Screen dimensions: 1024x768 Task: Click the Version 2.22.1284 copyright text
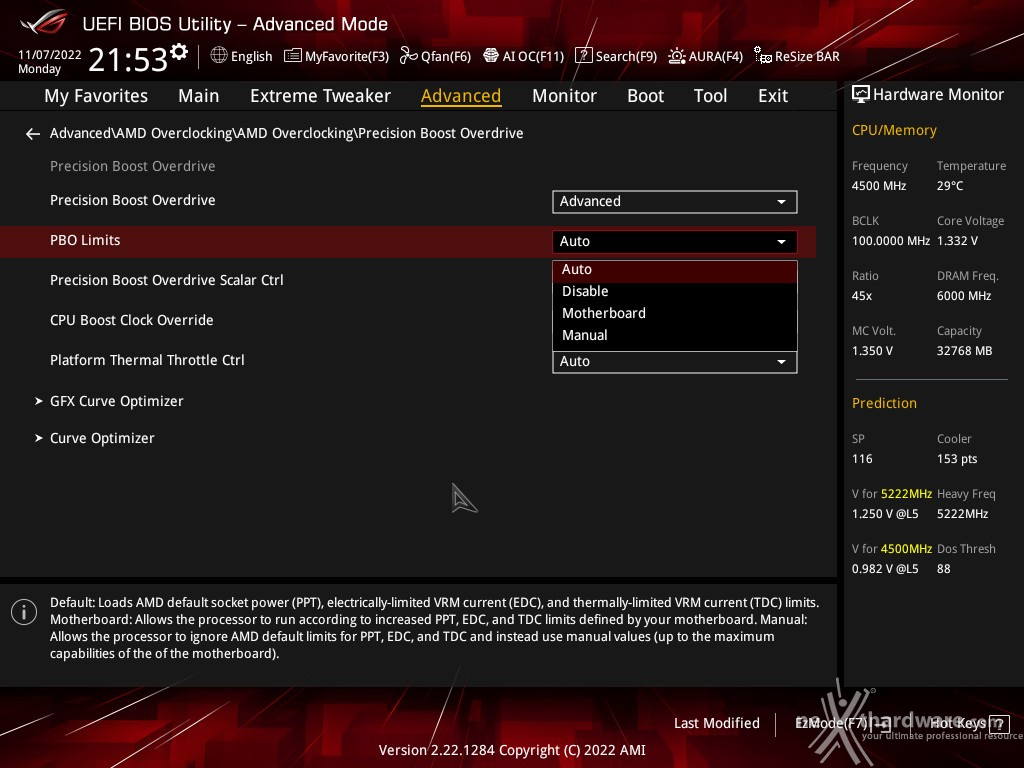click(x=512, y=750)
